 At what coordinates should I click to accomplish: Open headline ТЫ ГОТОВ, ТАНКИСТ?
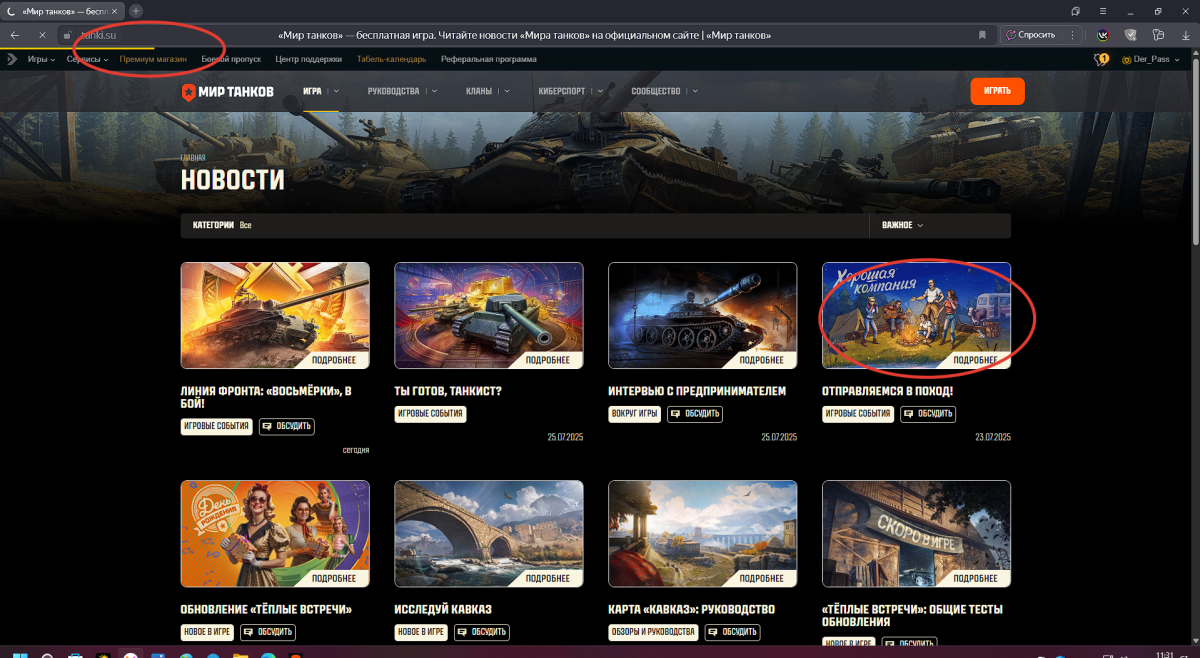(x=449, y=391)
